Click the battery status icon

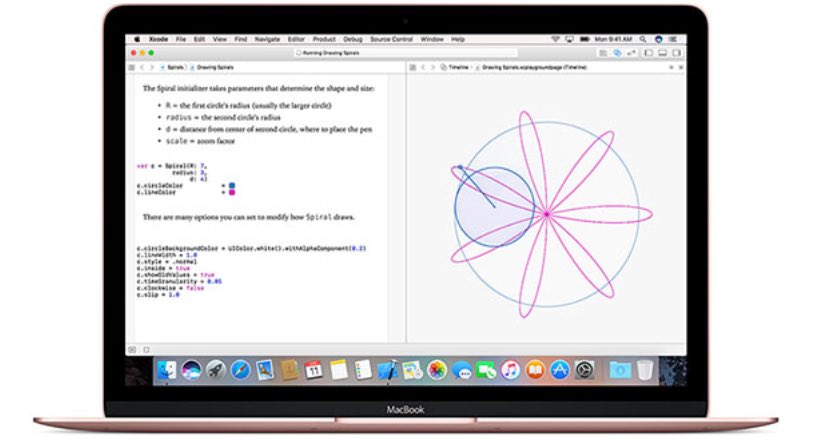pyautogui.click(x=585, y=39)
